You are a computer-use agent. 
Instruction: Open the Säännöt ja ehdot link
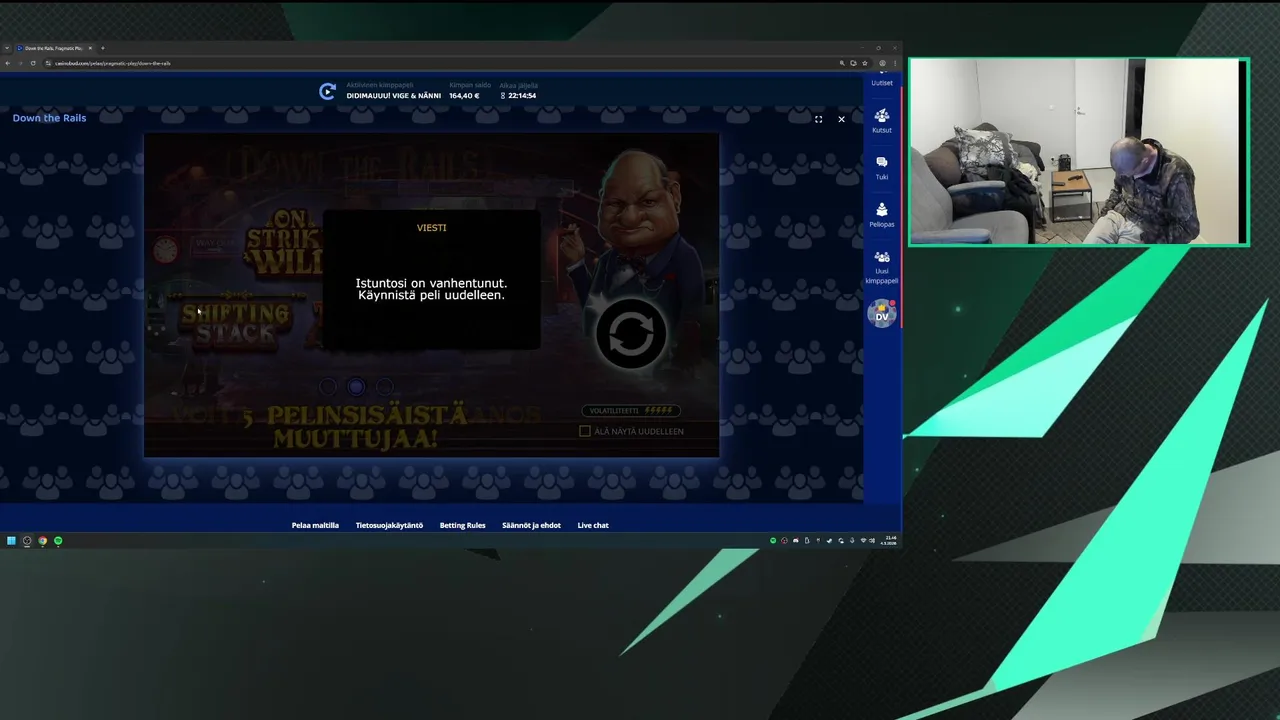point(531,525)
